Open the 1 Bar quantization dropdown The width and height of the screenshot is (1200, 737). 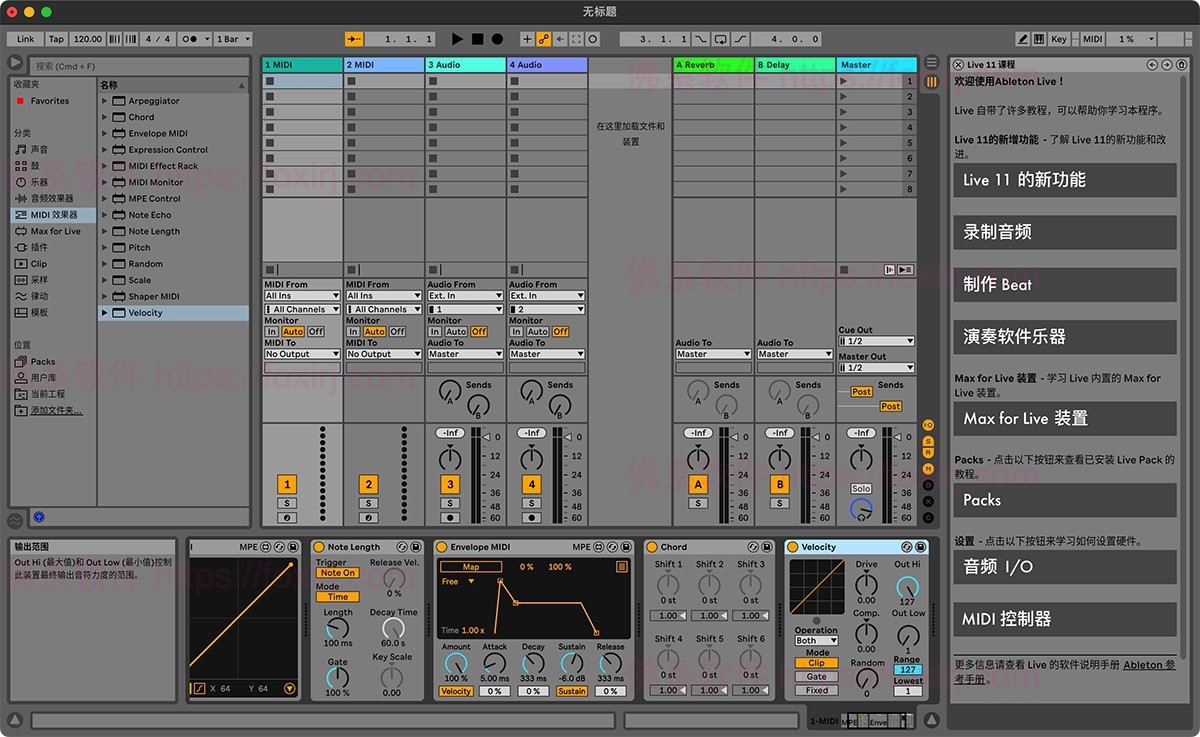point(232,38)
